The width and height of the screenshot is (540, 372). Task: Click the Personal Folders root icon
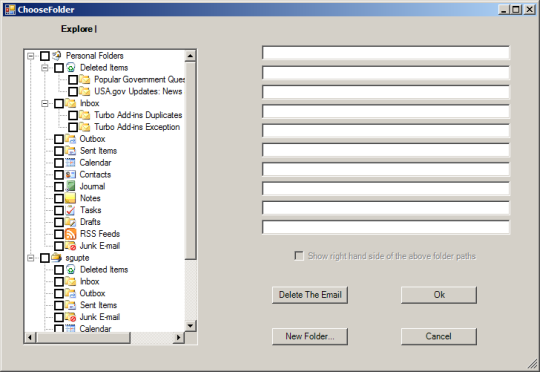coord(56,55)
